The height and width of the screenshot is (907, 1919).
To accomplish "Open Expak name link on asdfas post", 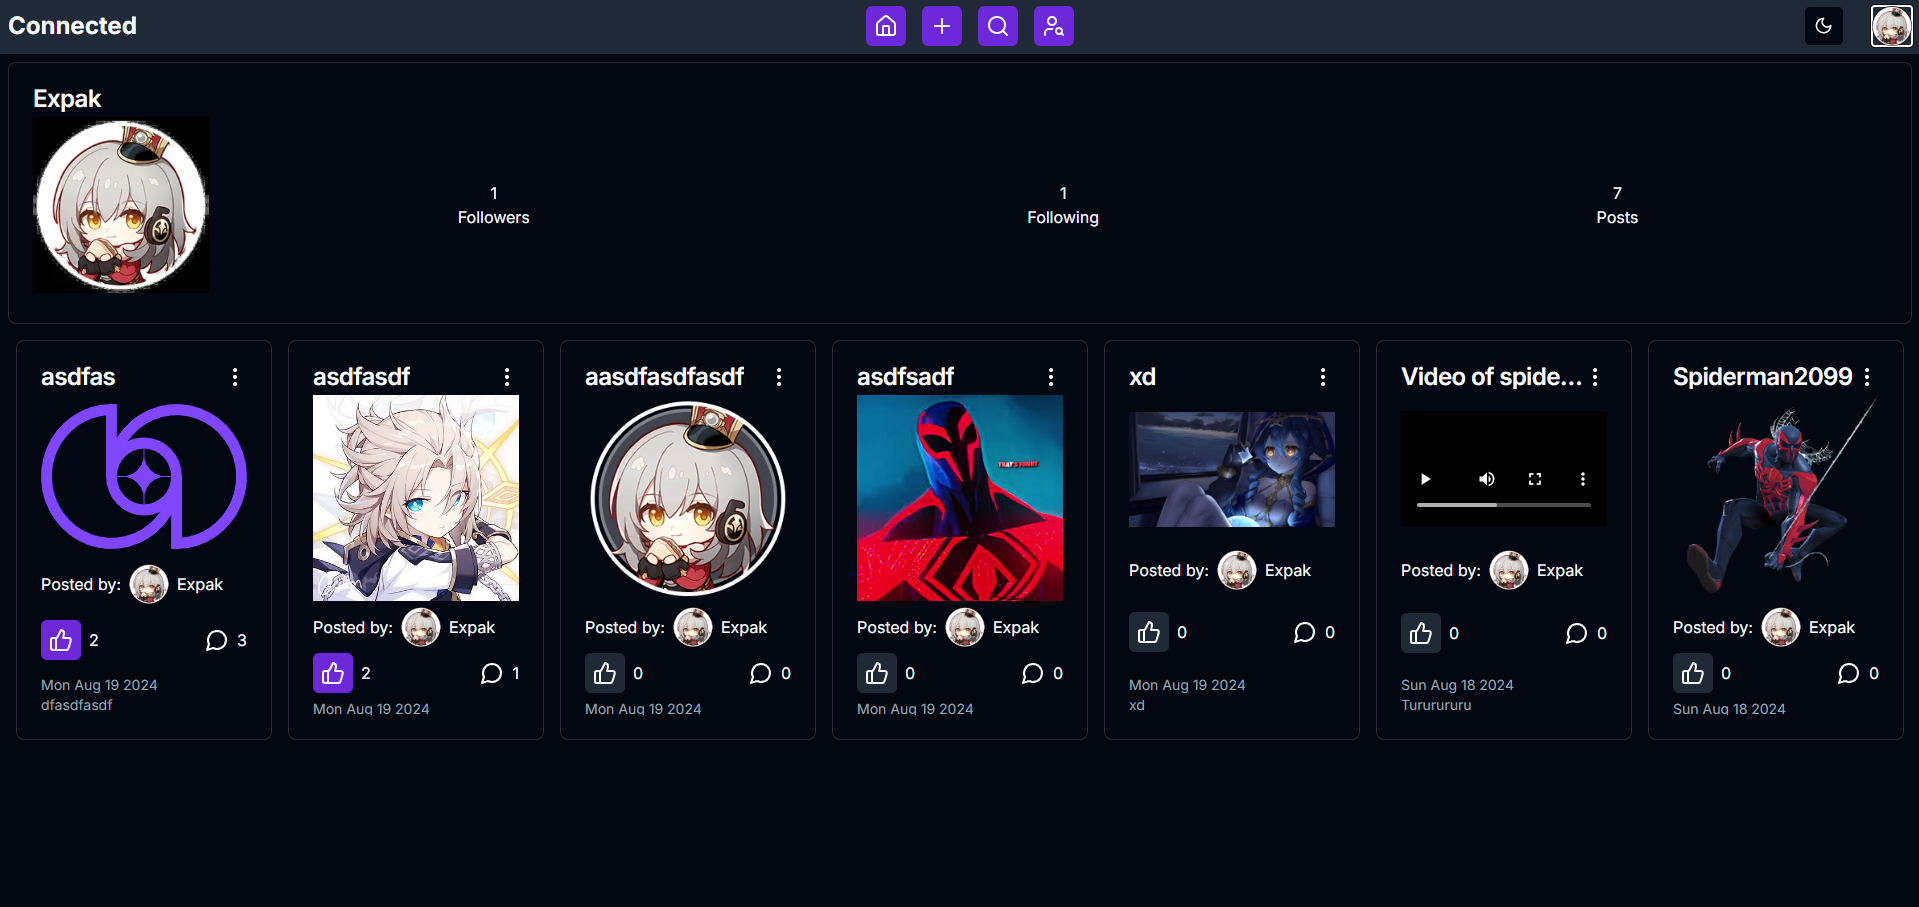I will pyautogui.click(x=200, y=584).
